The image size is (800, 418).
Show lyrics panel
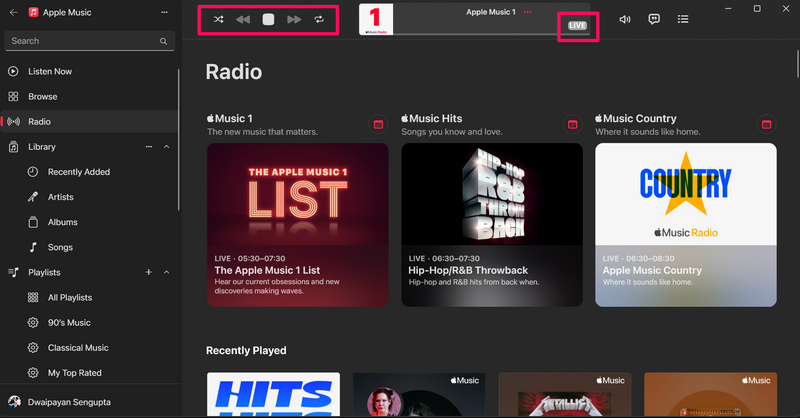[x=654, y=19]
